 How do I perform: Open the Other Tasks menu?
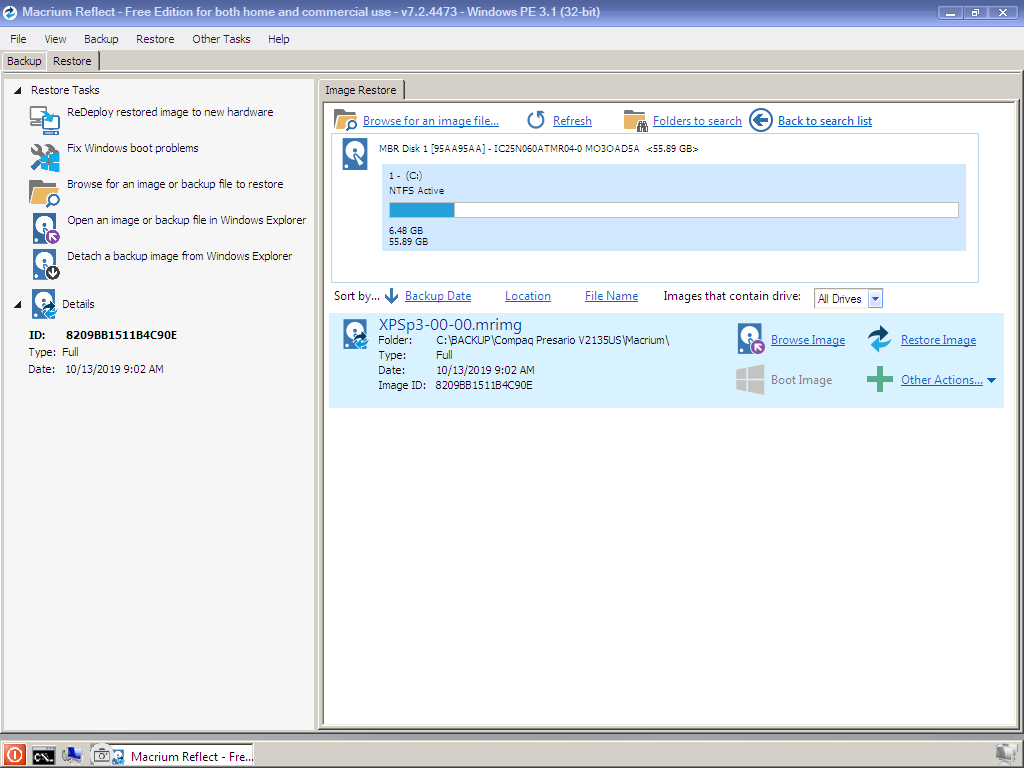pos(221,39)
